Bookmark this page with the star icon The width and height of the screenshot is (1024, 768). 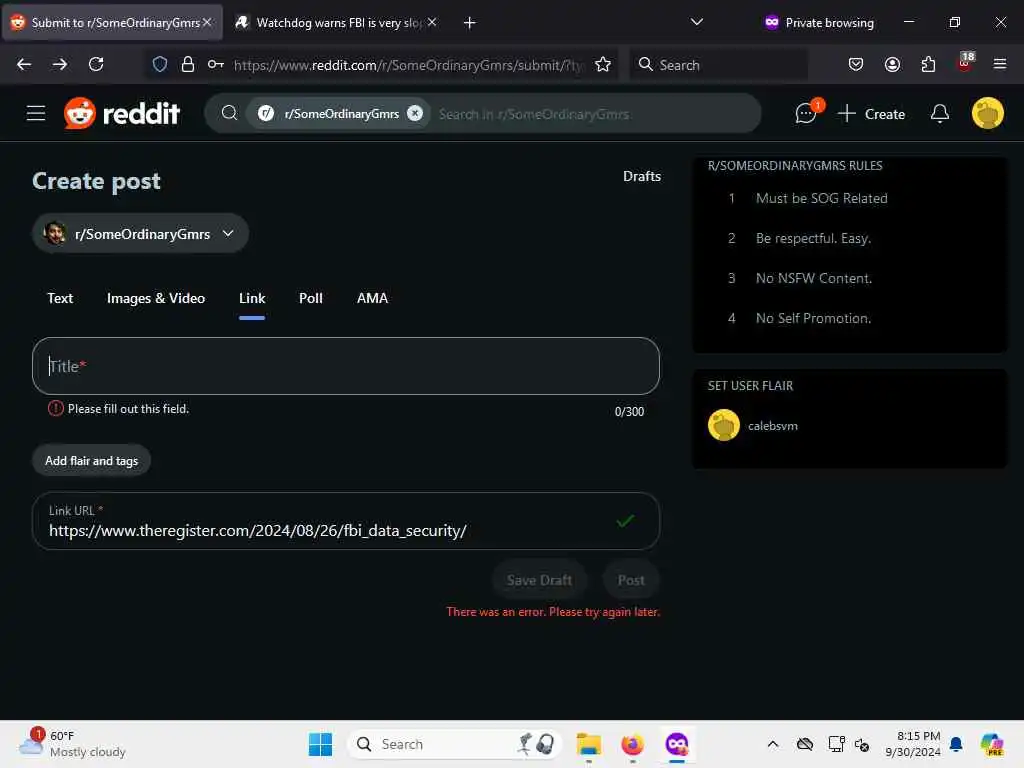(x=603, y=64)
